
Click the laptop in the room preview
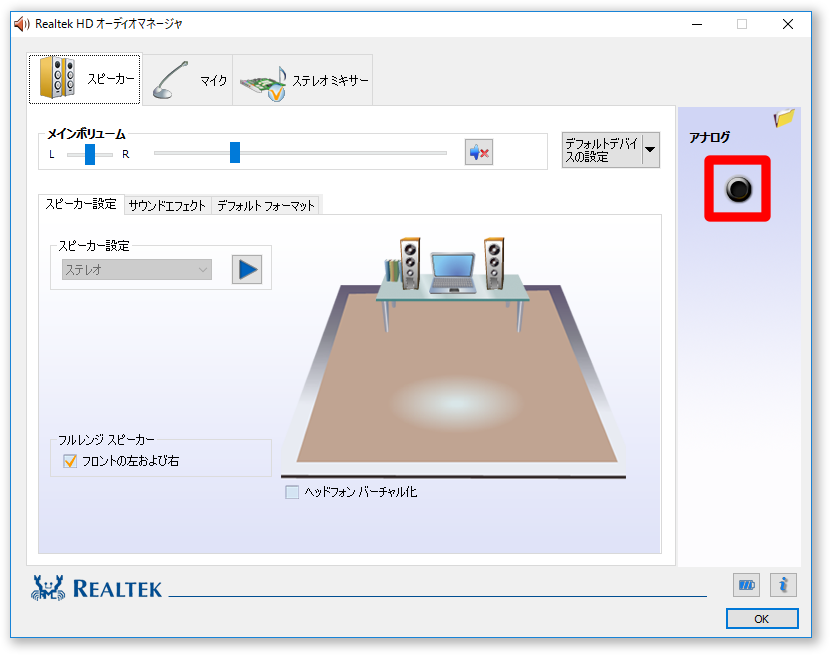tap(453, 273)
